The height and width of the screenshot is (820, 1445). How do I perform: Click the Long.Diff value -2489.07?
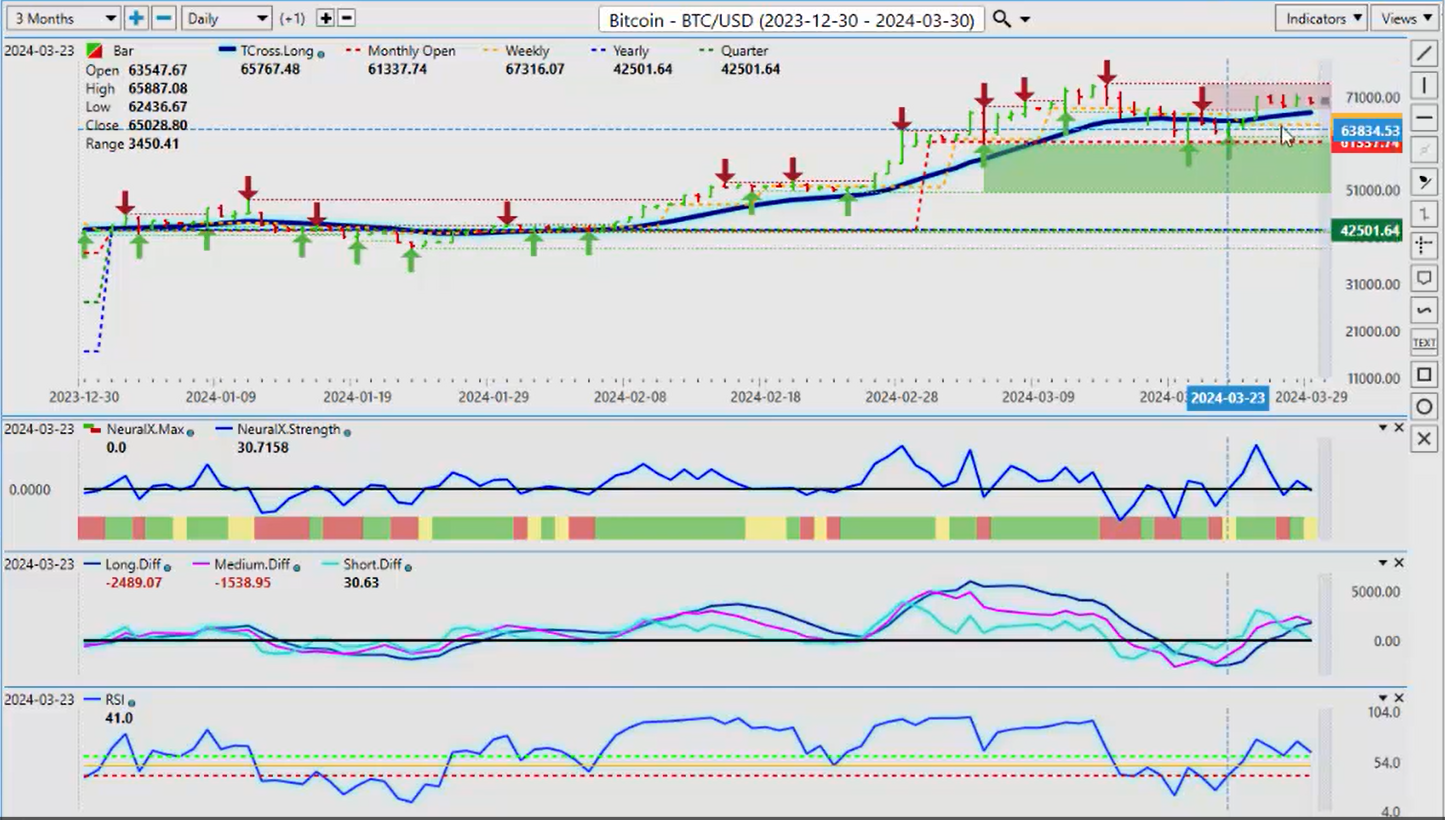click(x=136, y=583)
